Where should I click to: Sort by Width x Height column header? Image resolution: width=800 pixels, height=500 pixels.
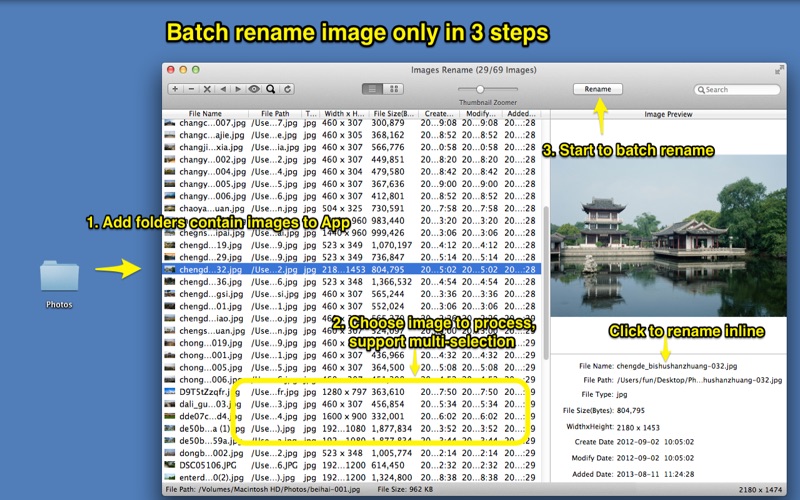344,115
